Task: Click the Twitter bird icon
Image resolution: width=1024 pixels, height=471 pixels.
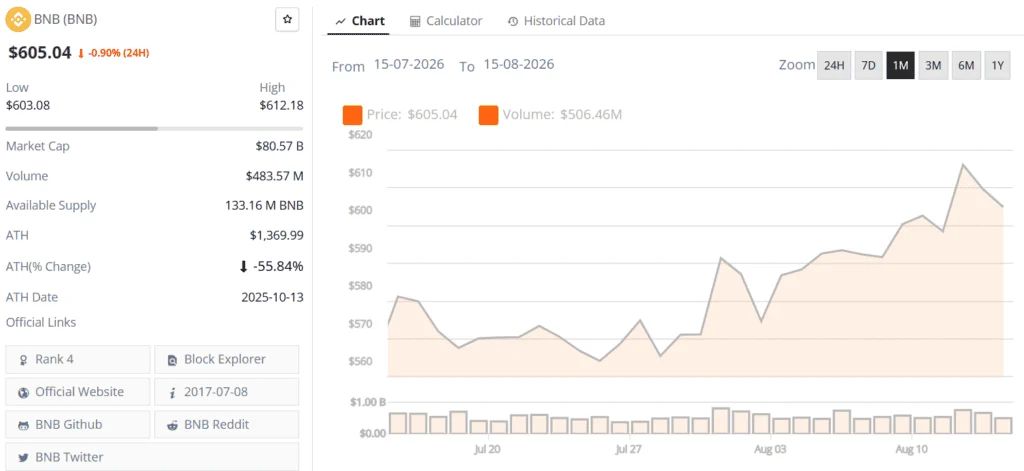Action: (x=24, y=457)
